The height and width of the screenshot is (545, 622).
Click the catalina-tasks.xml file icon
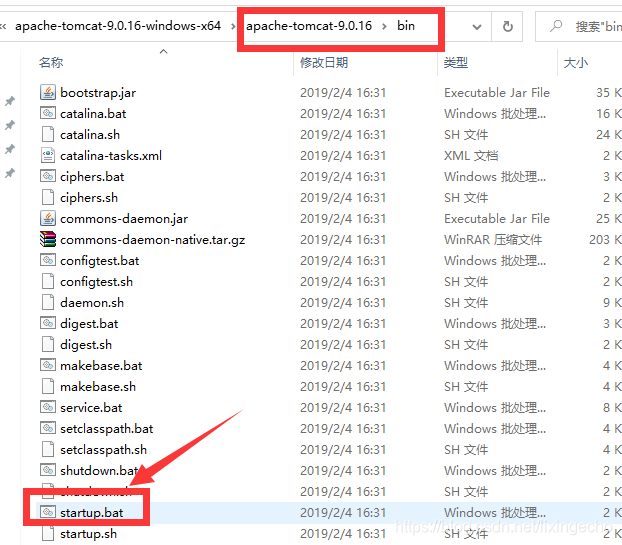point(48,155)
